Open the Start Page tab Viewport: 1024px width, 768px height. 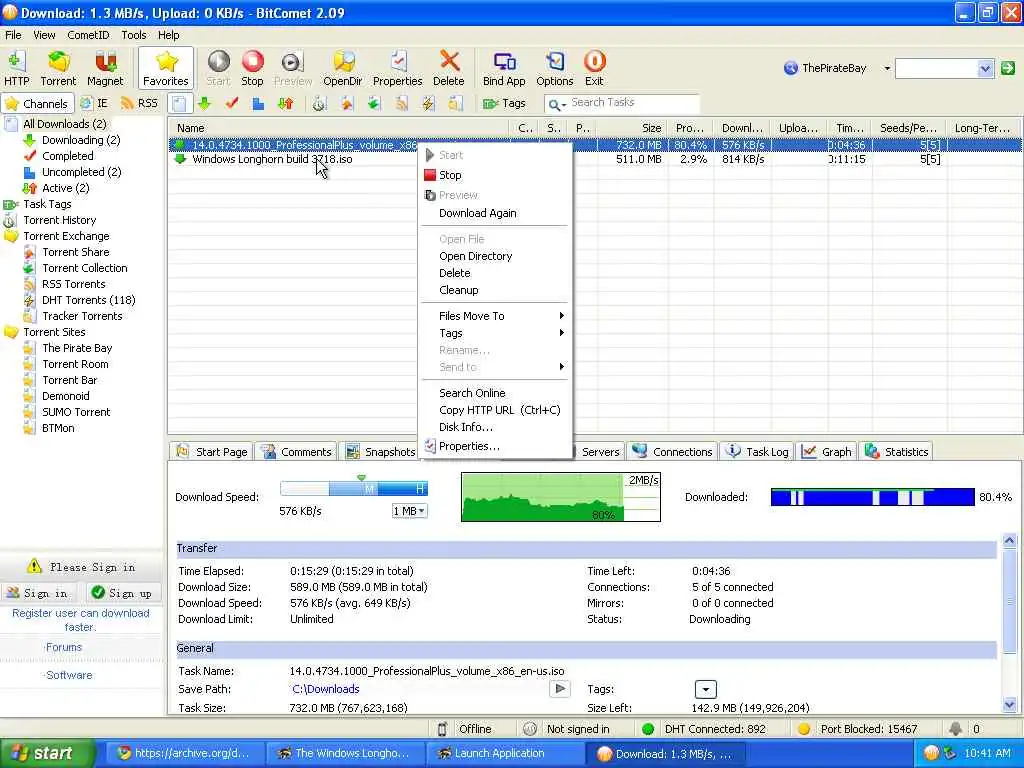point(212,451)
